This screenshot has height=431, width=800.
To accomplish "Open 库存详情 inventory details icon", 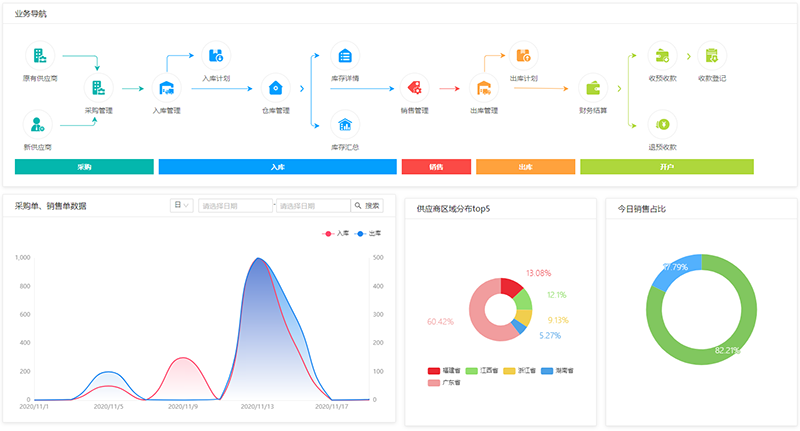I will point(345,55).
